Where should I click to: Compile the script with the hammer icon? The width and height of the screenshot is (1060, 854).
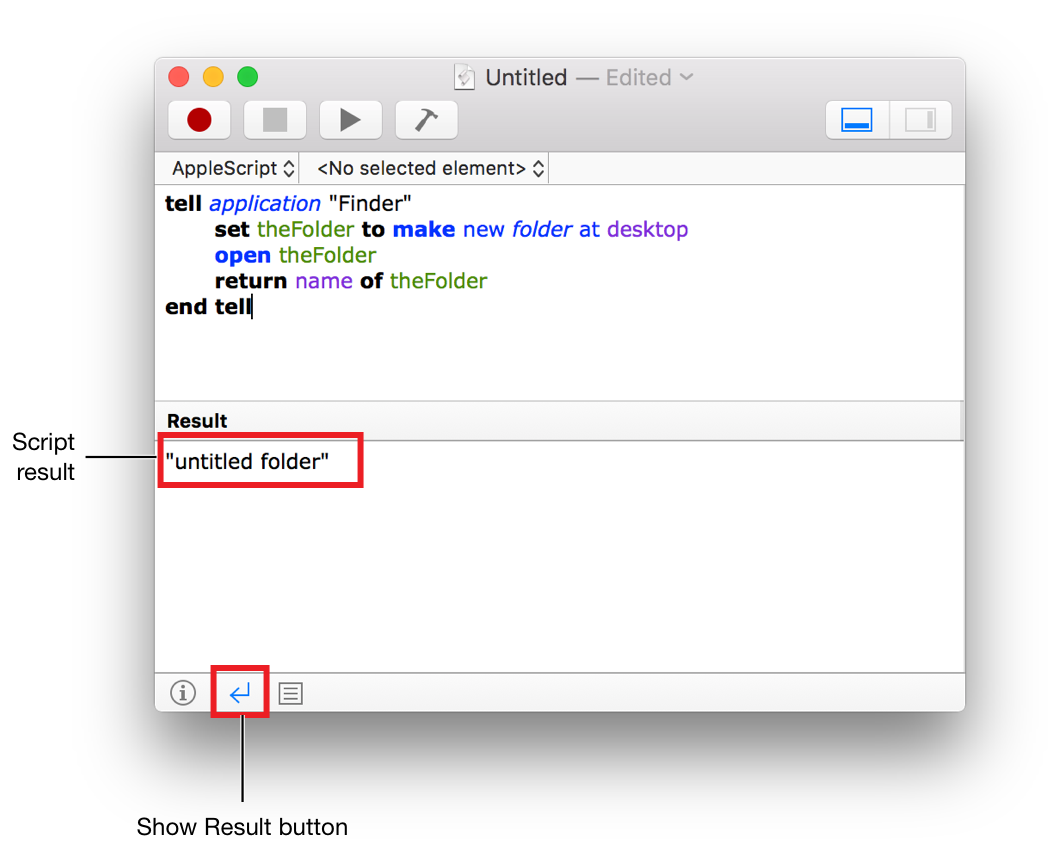click(426, 120)
